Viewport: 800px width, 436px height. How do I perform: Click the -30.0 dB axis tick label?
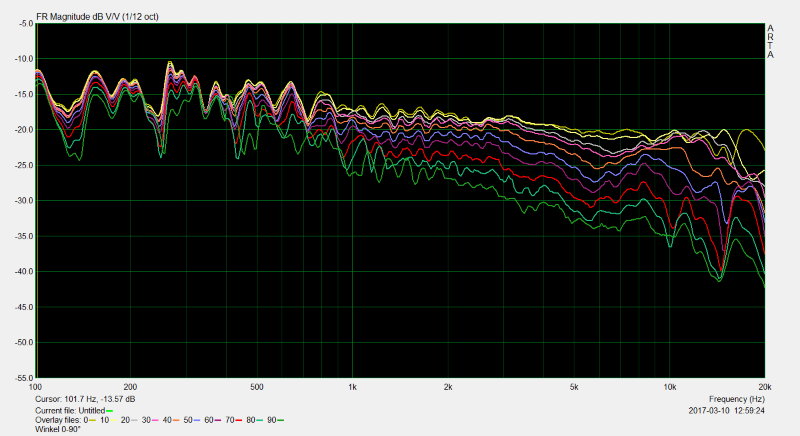coord(20,201)
